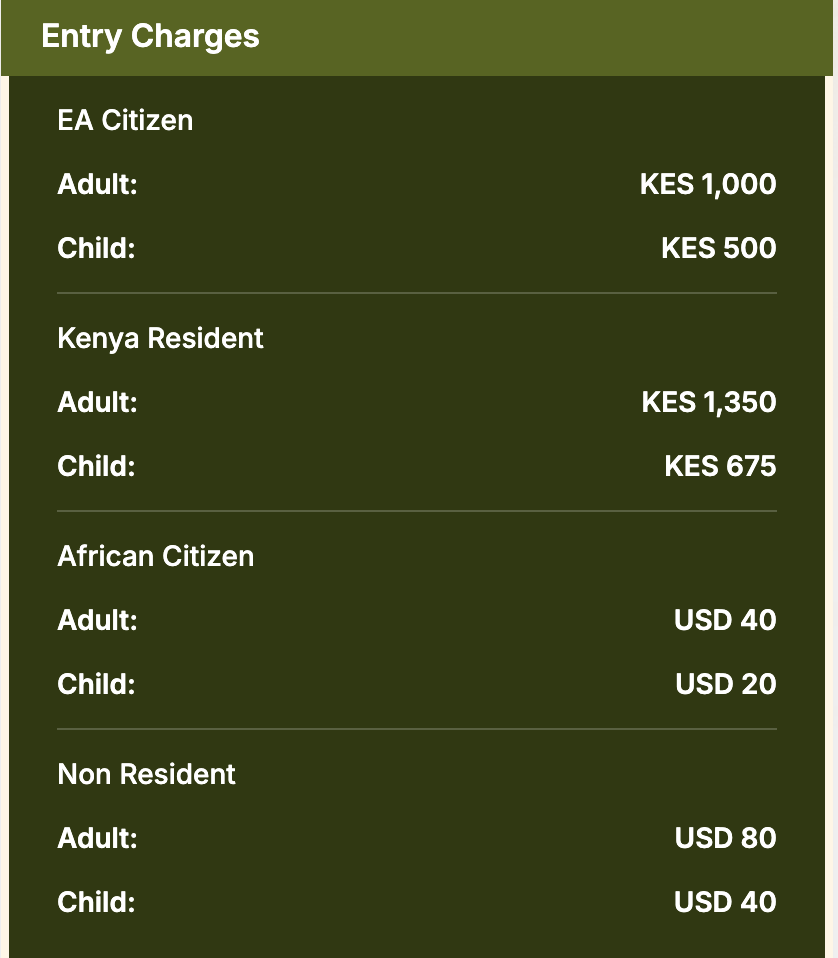838x958 pixels.
Task: Select the Non Resident heading
Action: tap(146, 775)
